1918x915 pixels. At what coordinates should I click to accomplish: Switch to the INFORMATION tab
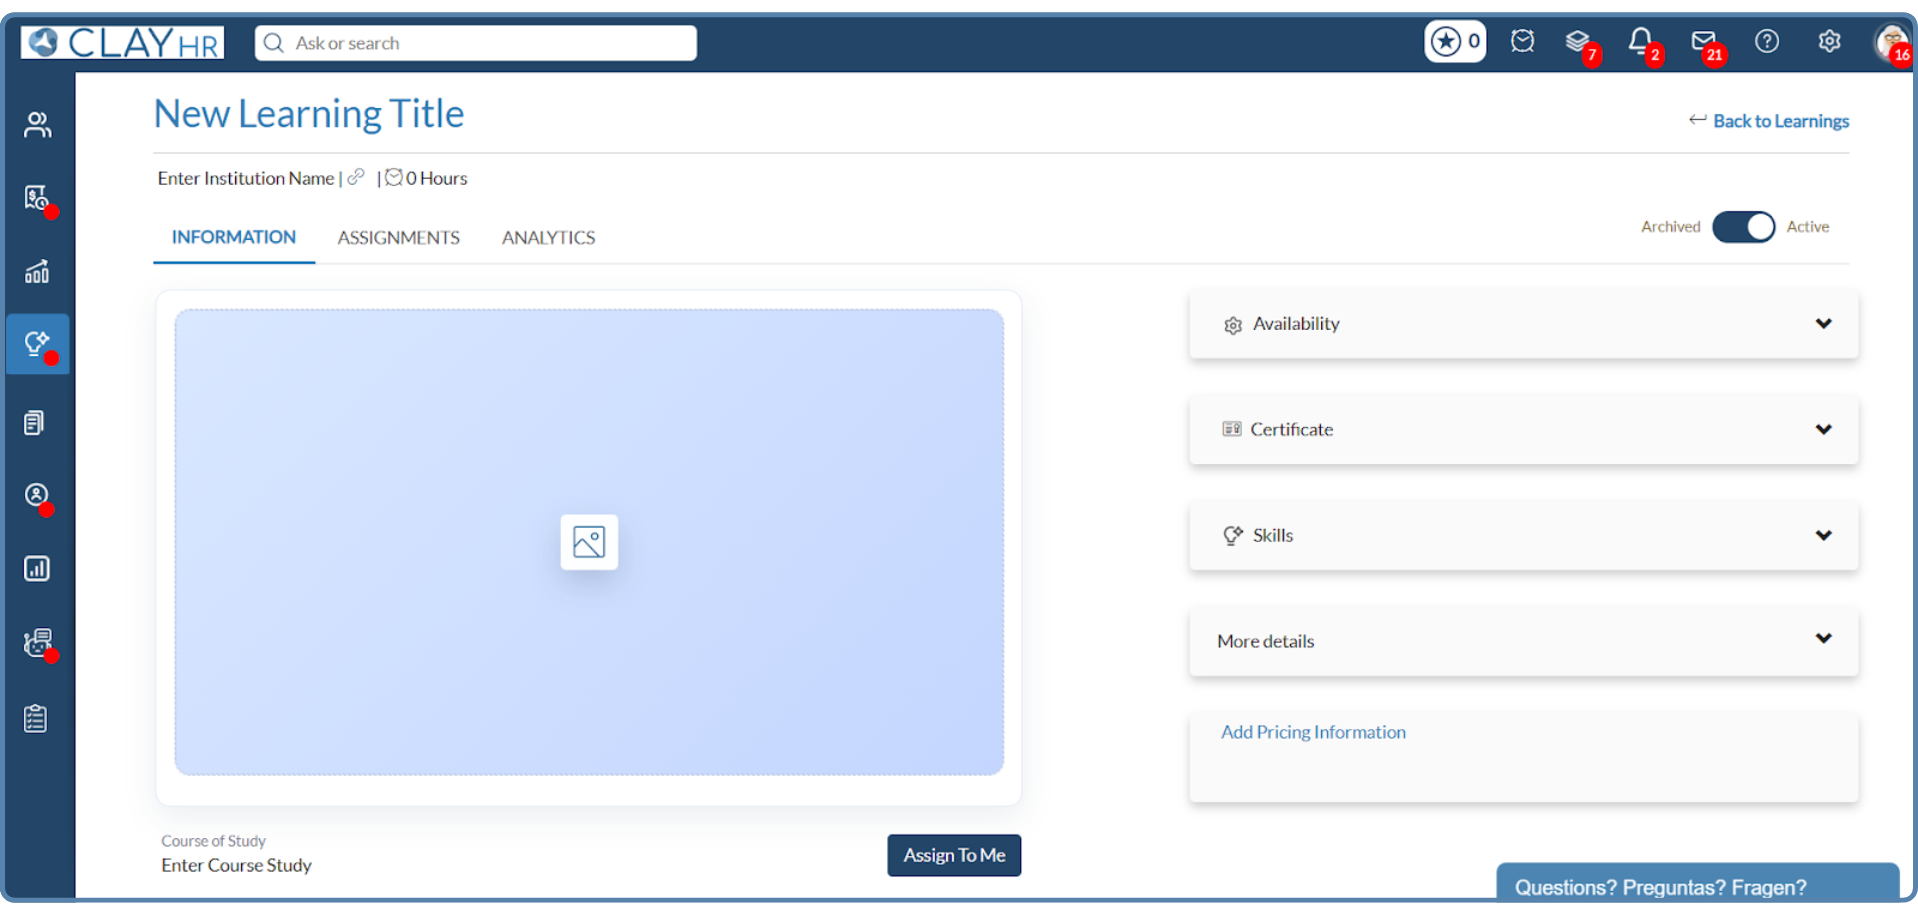click(x=234, y=238)
